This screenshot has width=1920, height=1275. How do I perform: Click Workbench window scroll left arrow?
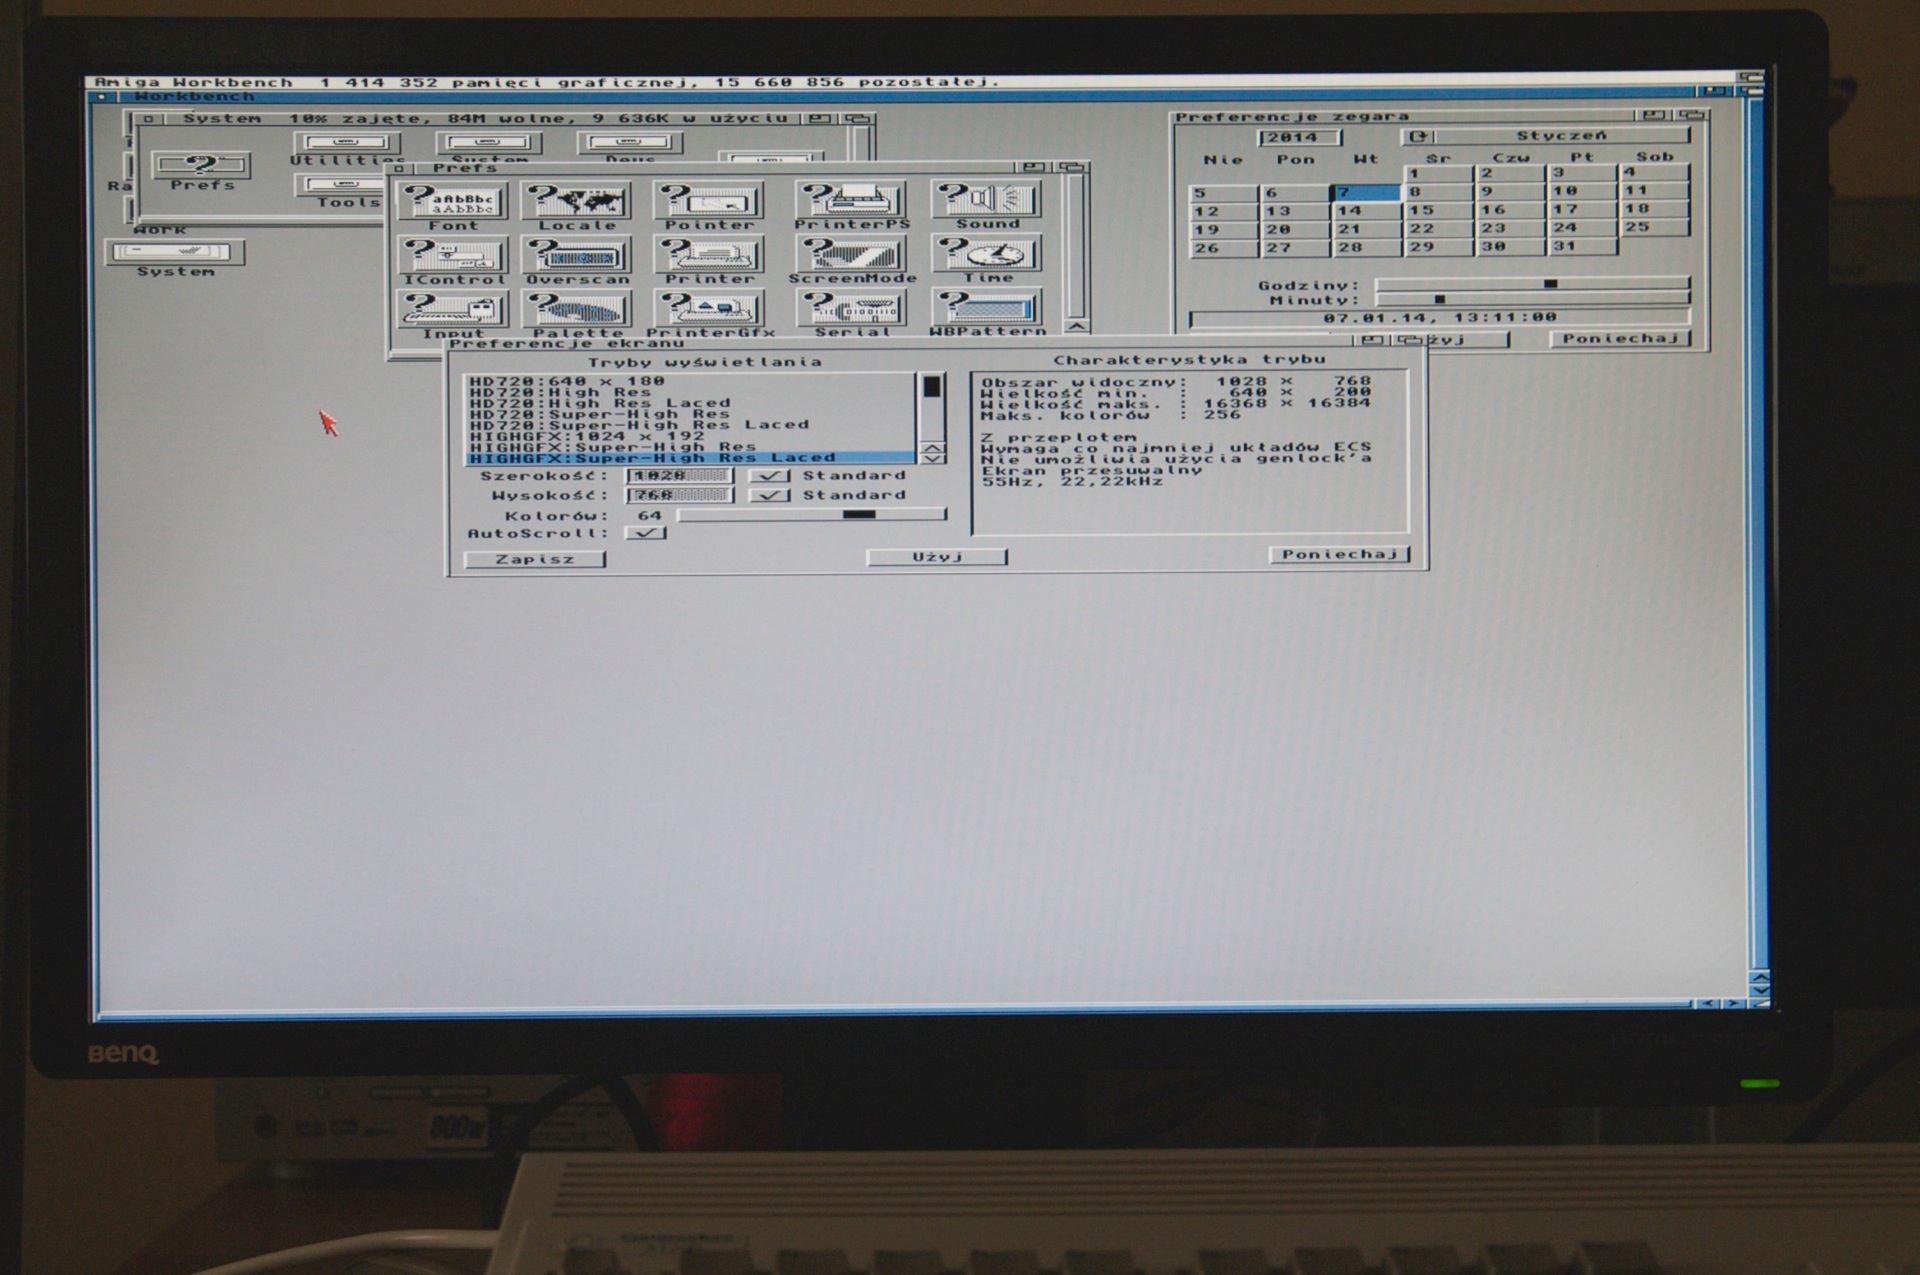point(1708,1003)
